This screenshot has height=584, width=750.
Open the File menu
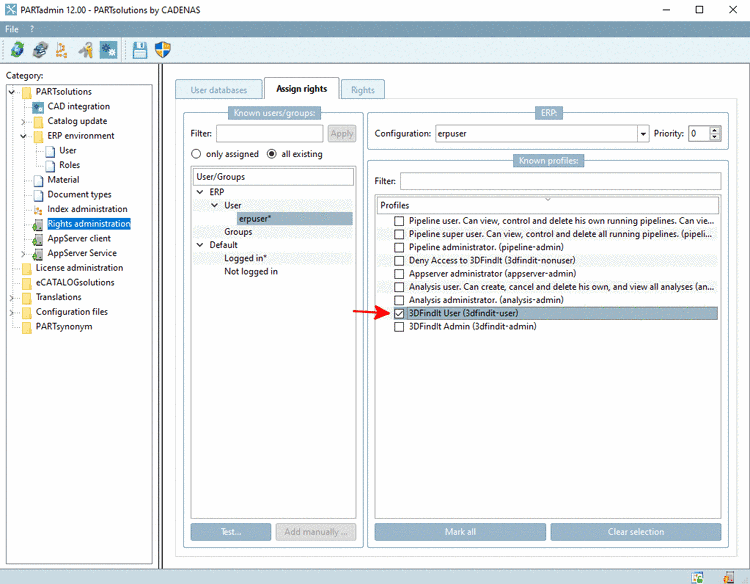11,29
